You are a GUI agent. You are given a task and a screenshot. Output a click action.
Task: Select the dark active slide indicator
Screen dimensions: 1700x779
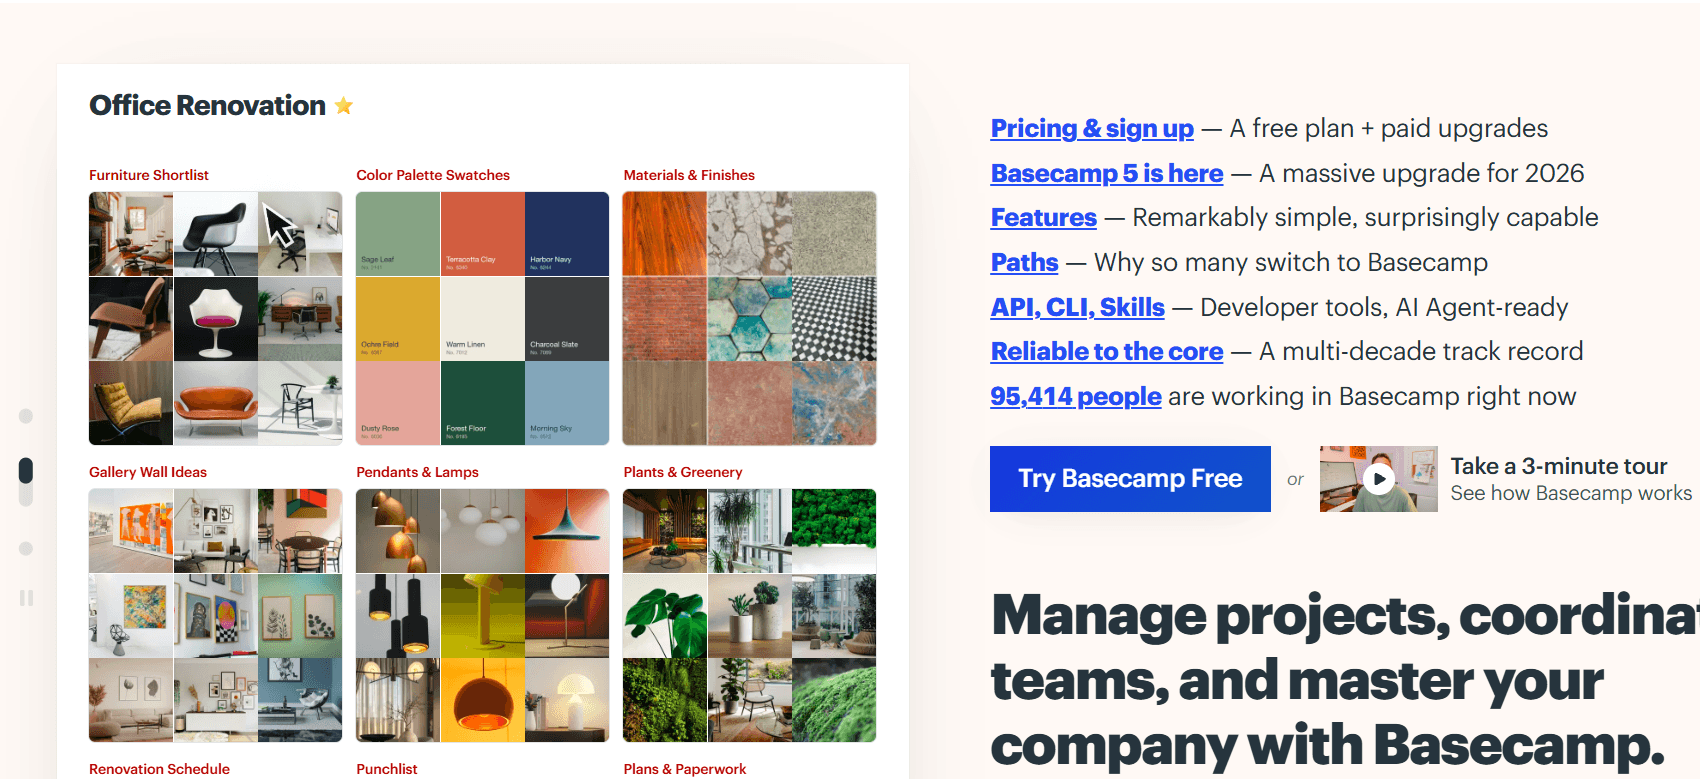point(26,471)
